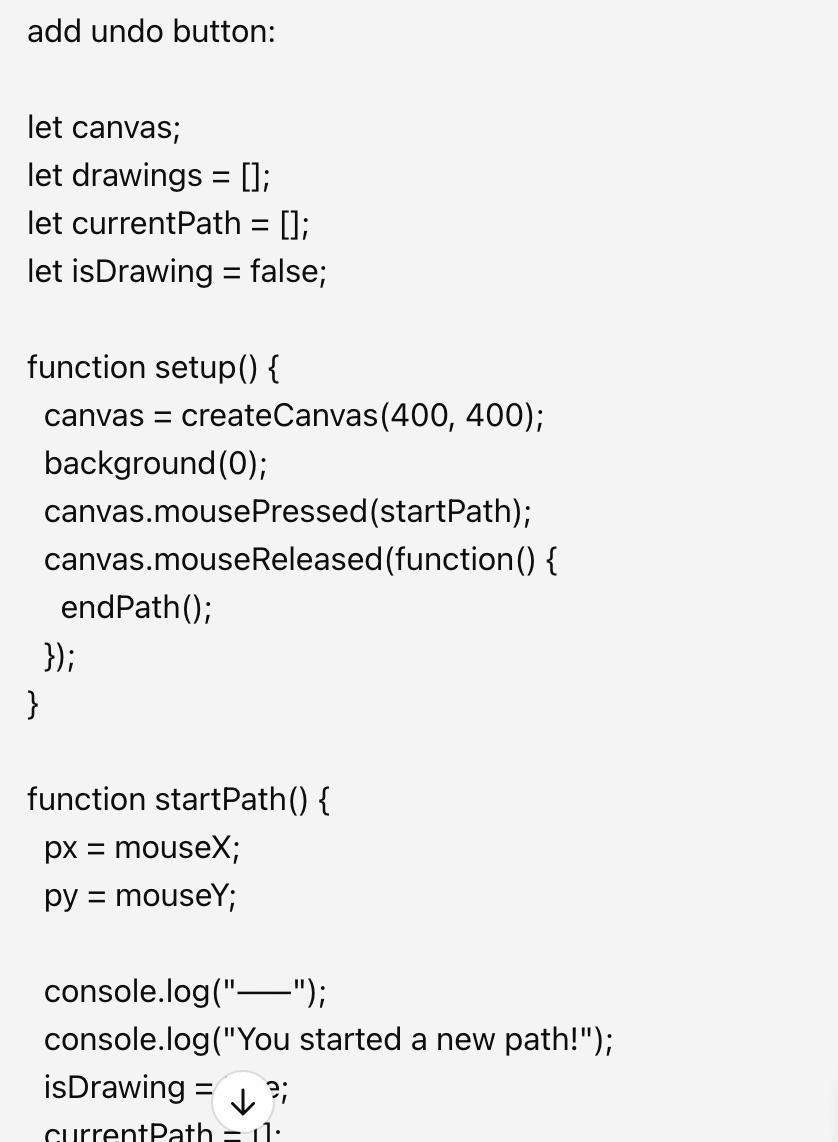Click the canvas.mousePressed(startPath) line
Screen dimensions: 838x1142
click(288, 511)
